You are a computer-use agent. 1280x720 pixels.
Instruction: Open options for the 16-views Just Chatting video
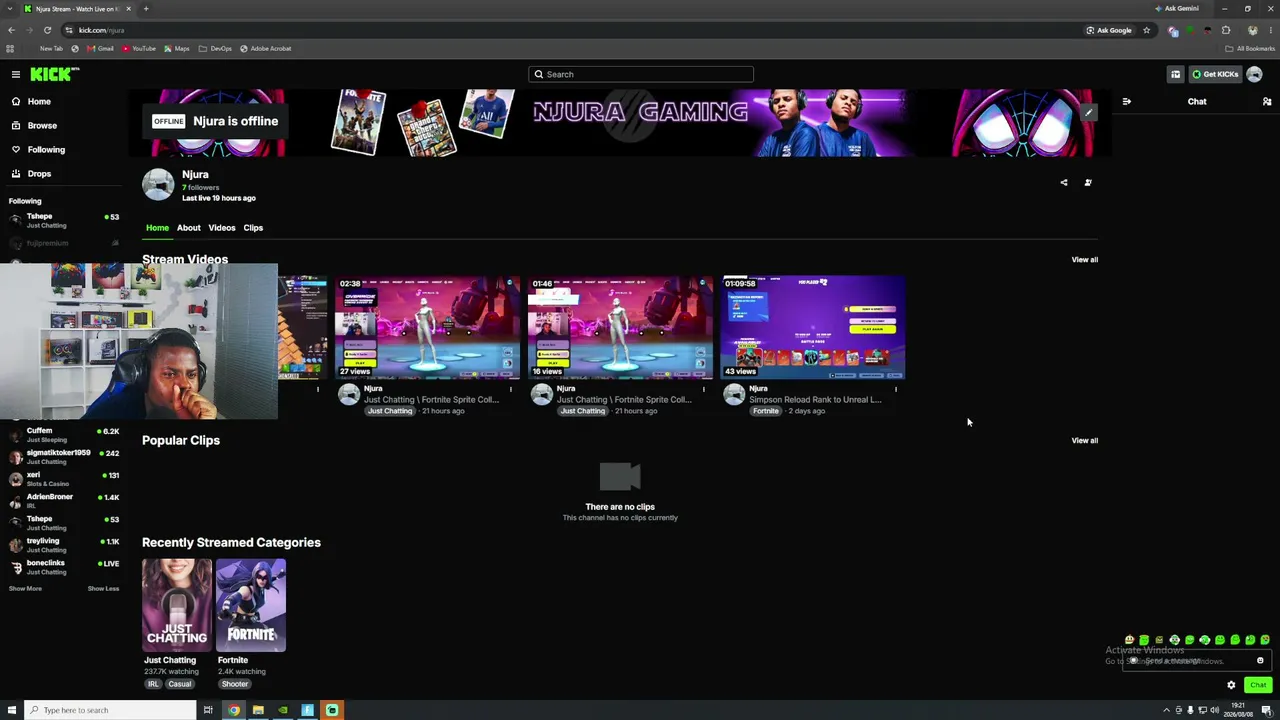click(704, 389)
